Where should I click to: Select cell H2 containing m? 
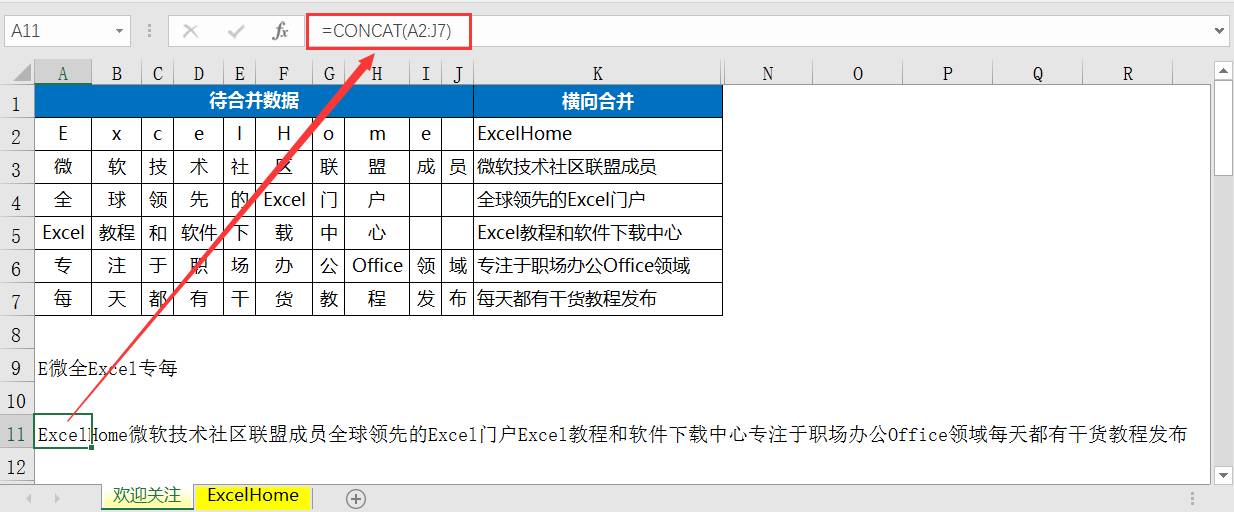(x=377, y=134)
